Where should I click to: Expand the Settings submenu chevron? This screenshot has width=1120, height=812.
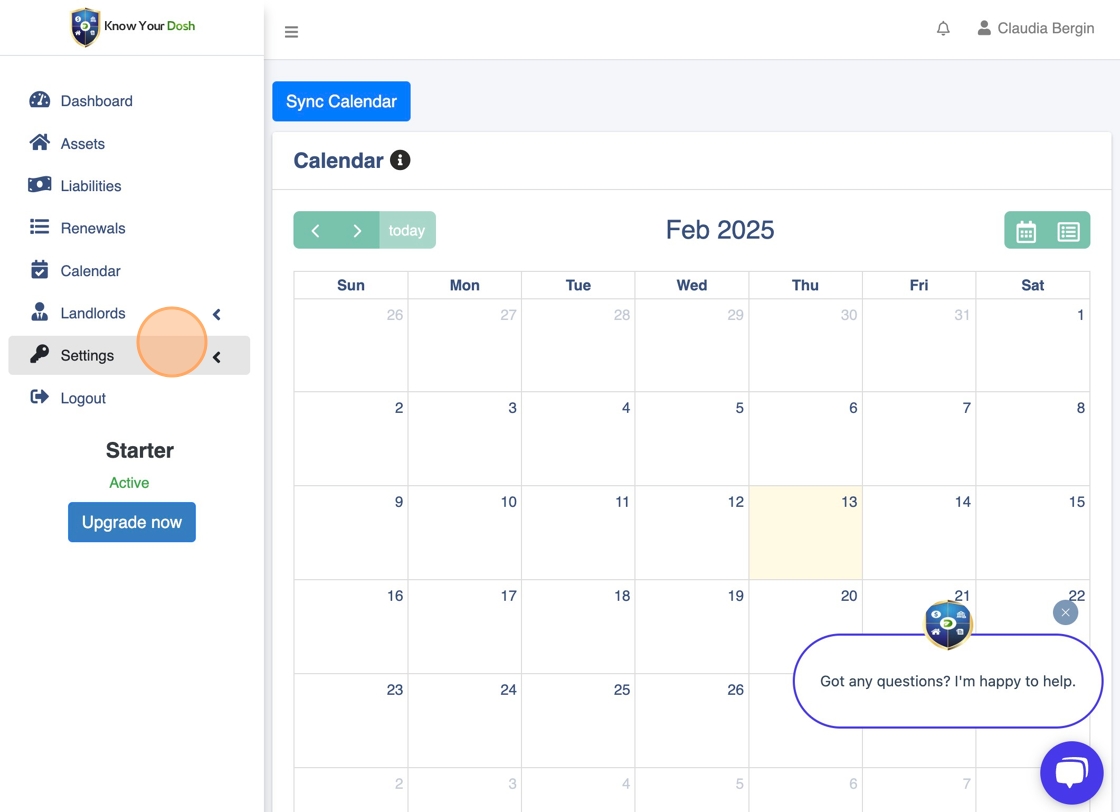pyautogui.click(x=217, y=357)
